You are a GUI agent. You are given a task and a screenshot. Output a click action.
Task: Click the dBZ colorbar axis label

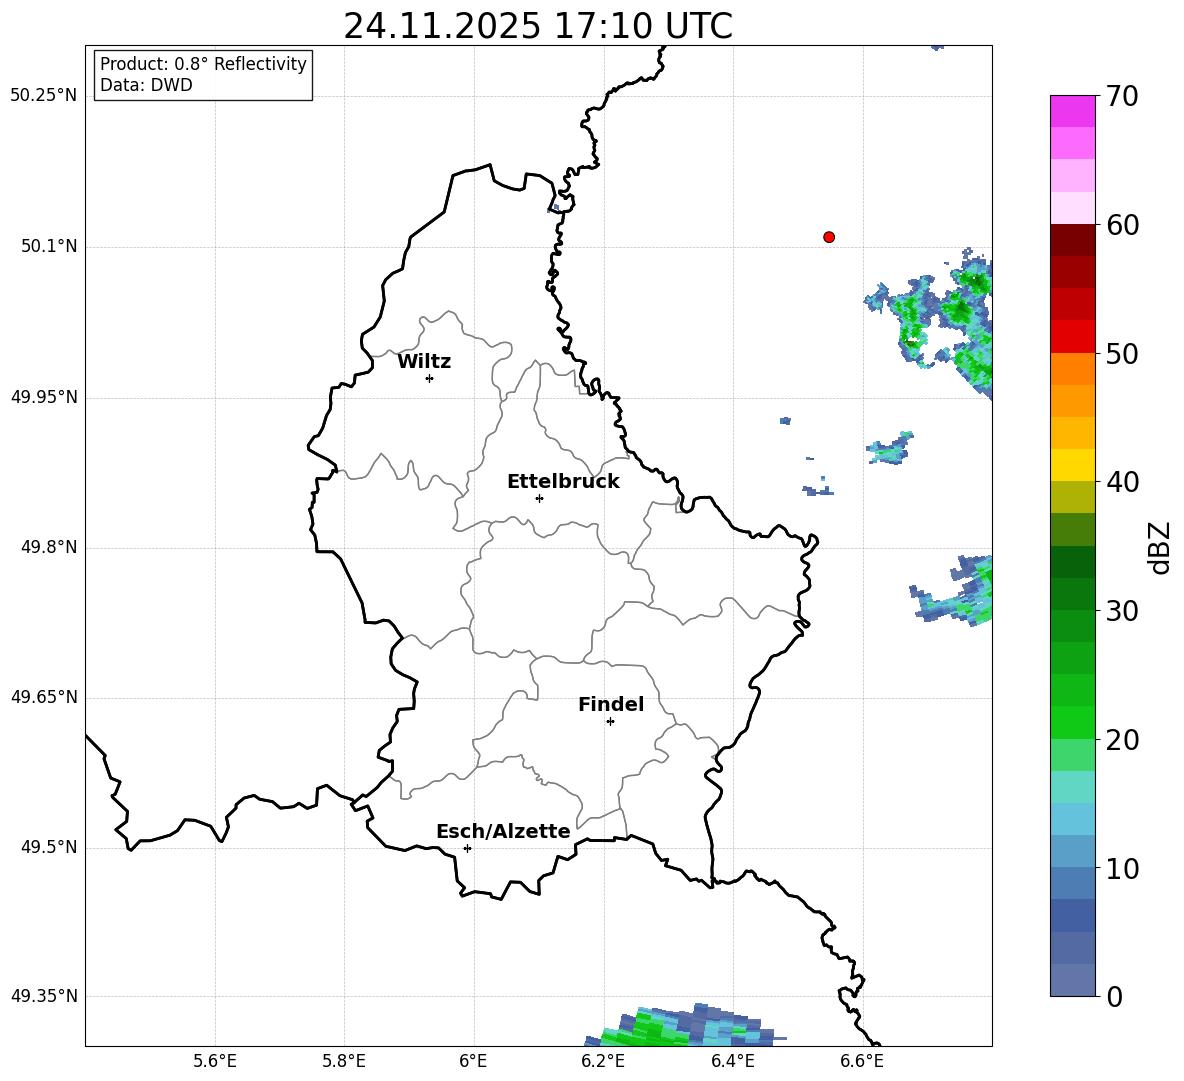(x=1159, y=547)
